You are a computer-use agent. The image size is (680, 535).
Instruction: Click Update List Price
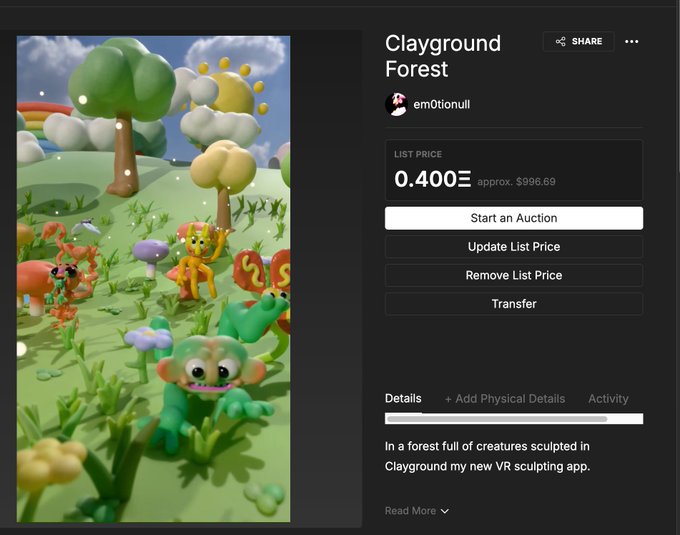tap(514, 247)
